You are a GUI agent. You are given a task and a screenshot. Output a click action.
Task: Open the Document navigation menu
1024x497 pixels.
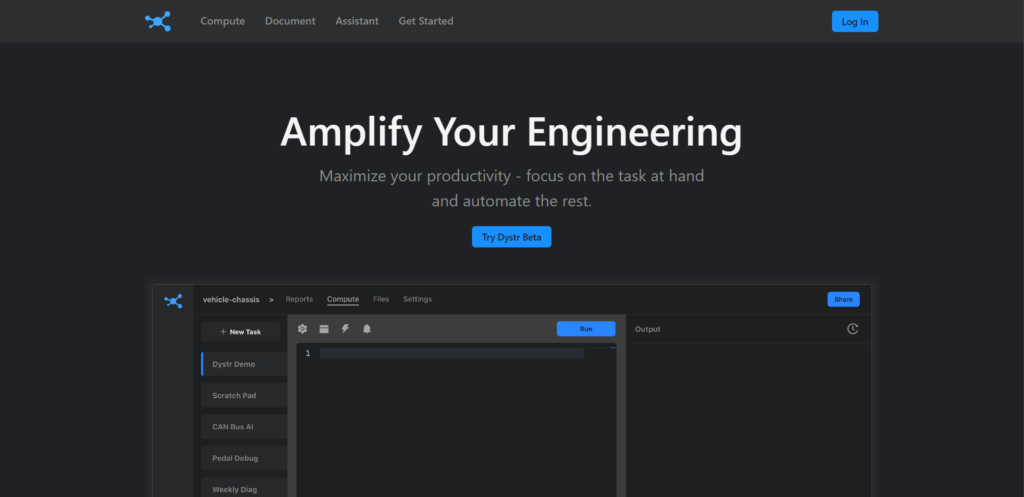coord(290,21)
